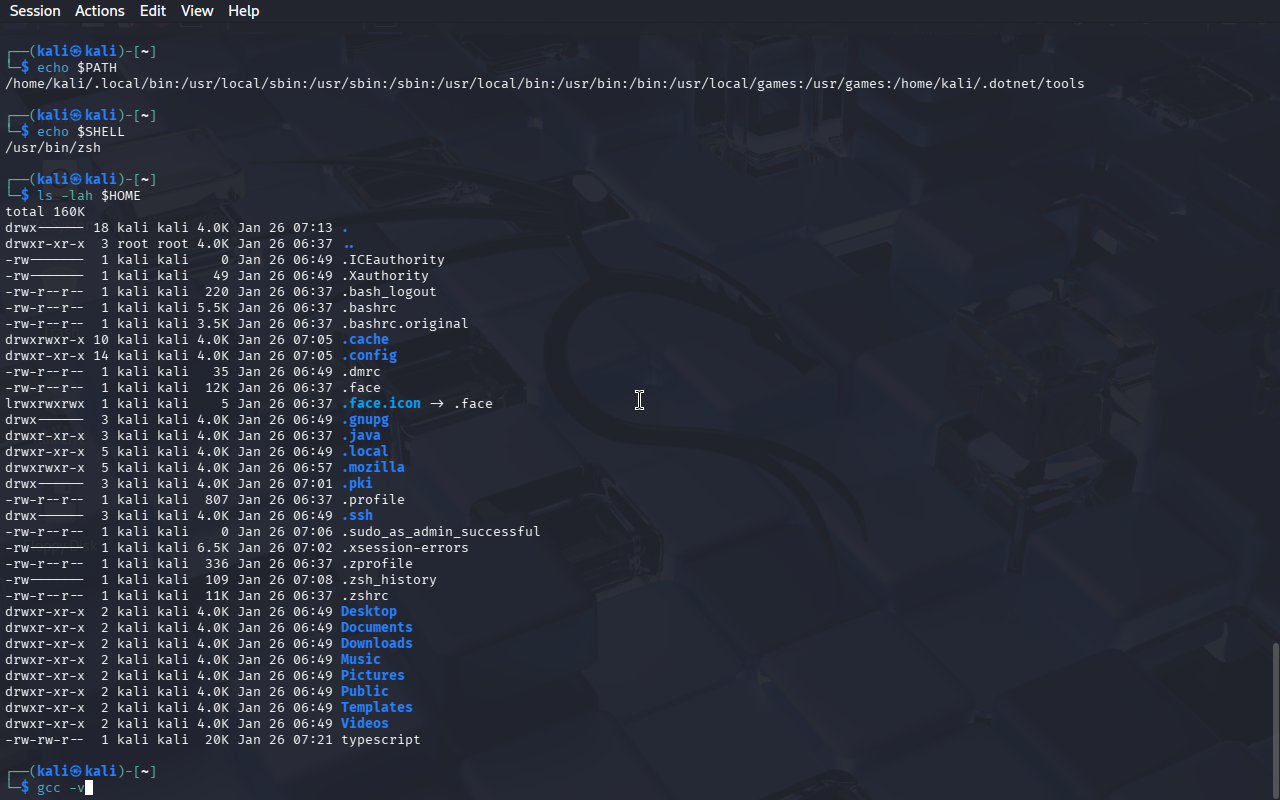
Task: Click the /usr/bin/zsh output line
Action: pyautogui.click(x=53, y=148)
